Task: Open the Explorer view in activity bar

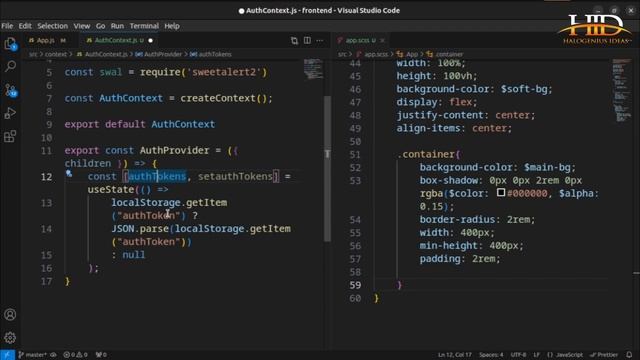Action: 10,44
